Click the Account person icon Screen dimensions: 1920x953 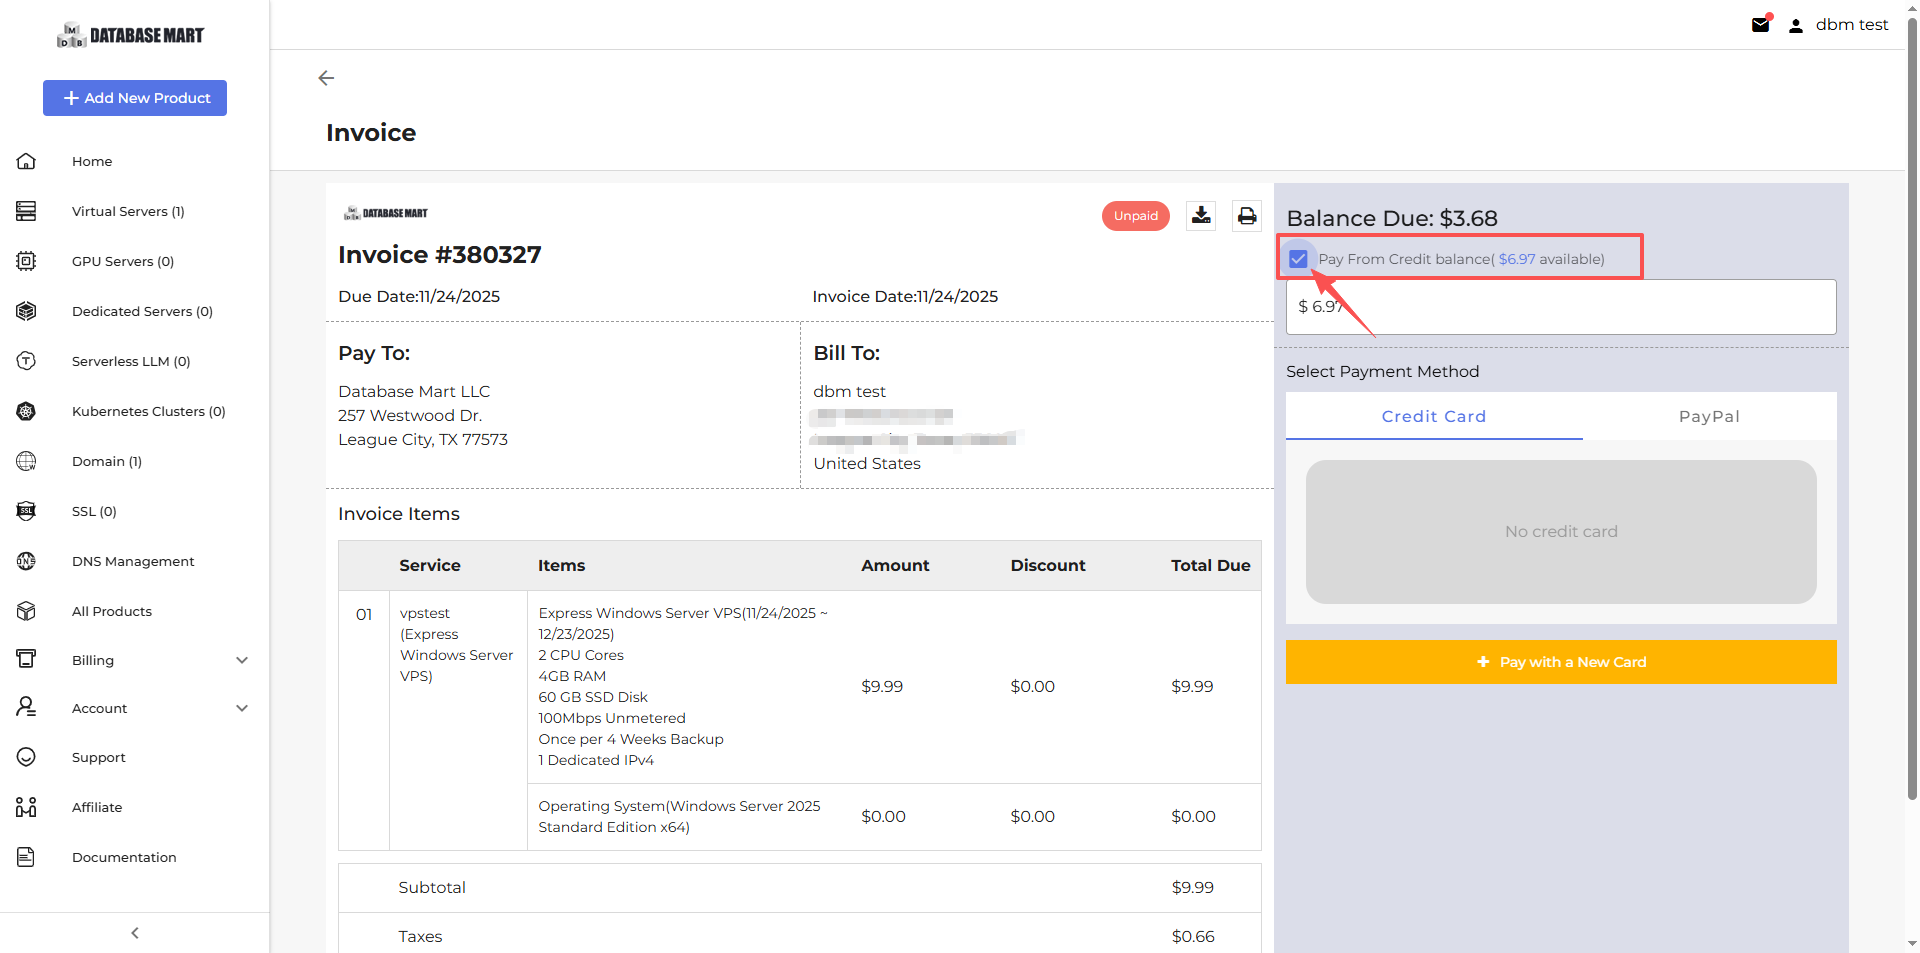point(26,707)
